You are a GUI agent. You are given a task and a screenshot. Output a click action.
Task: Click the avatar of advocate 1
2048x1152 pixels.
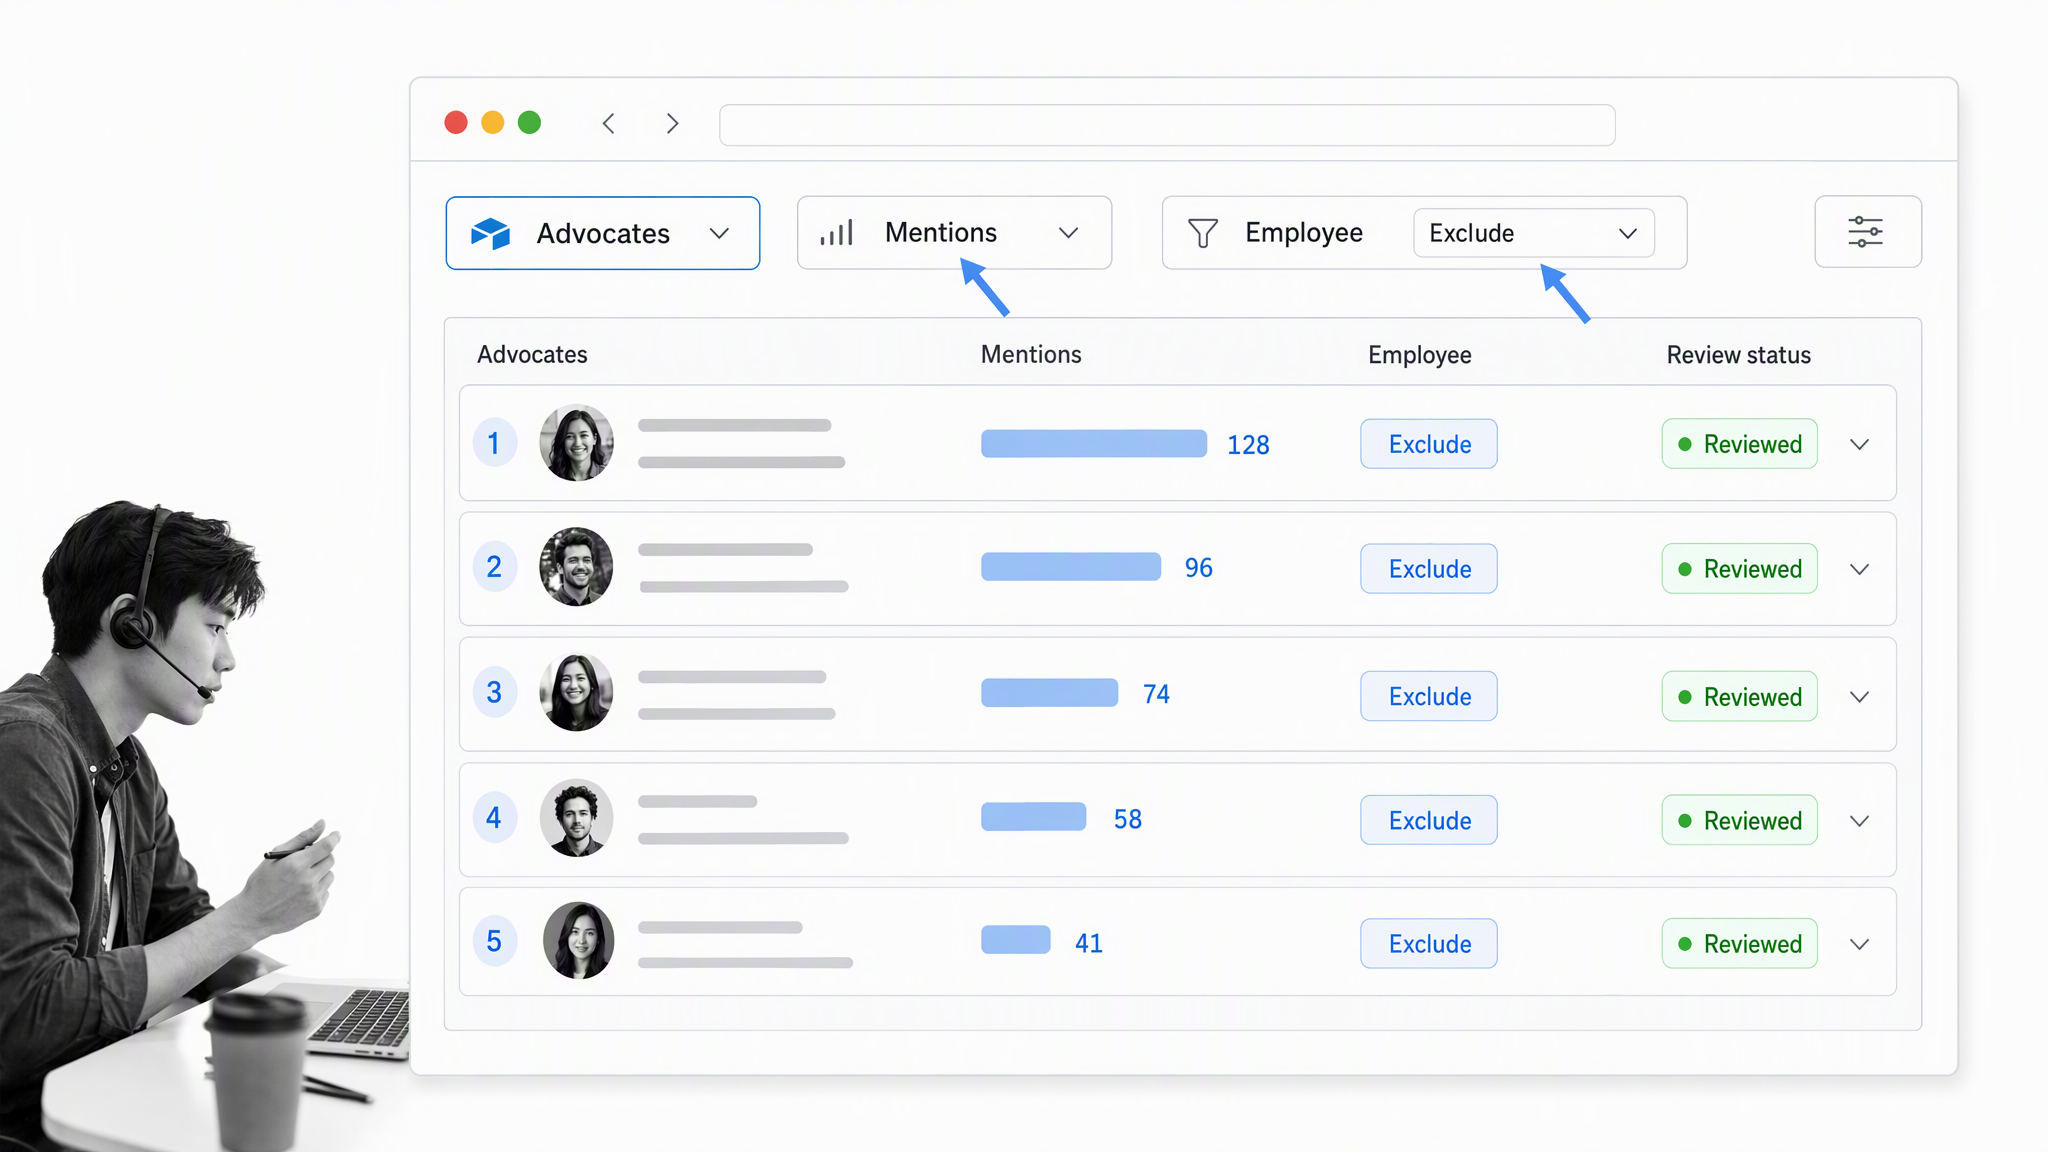[x=577, y=443]
